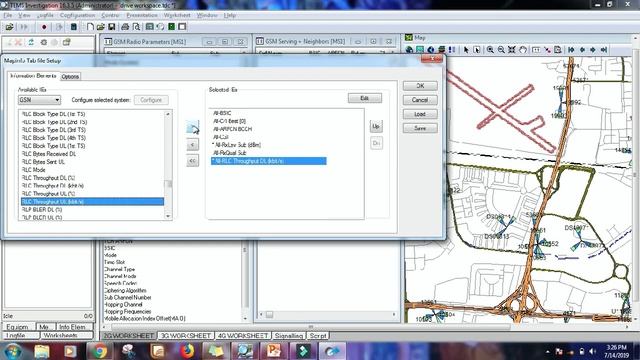The image size is (640, 360).
Task: Click the horizontal scrollbar below the worksheet area
Action: pos(310,327)
